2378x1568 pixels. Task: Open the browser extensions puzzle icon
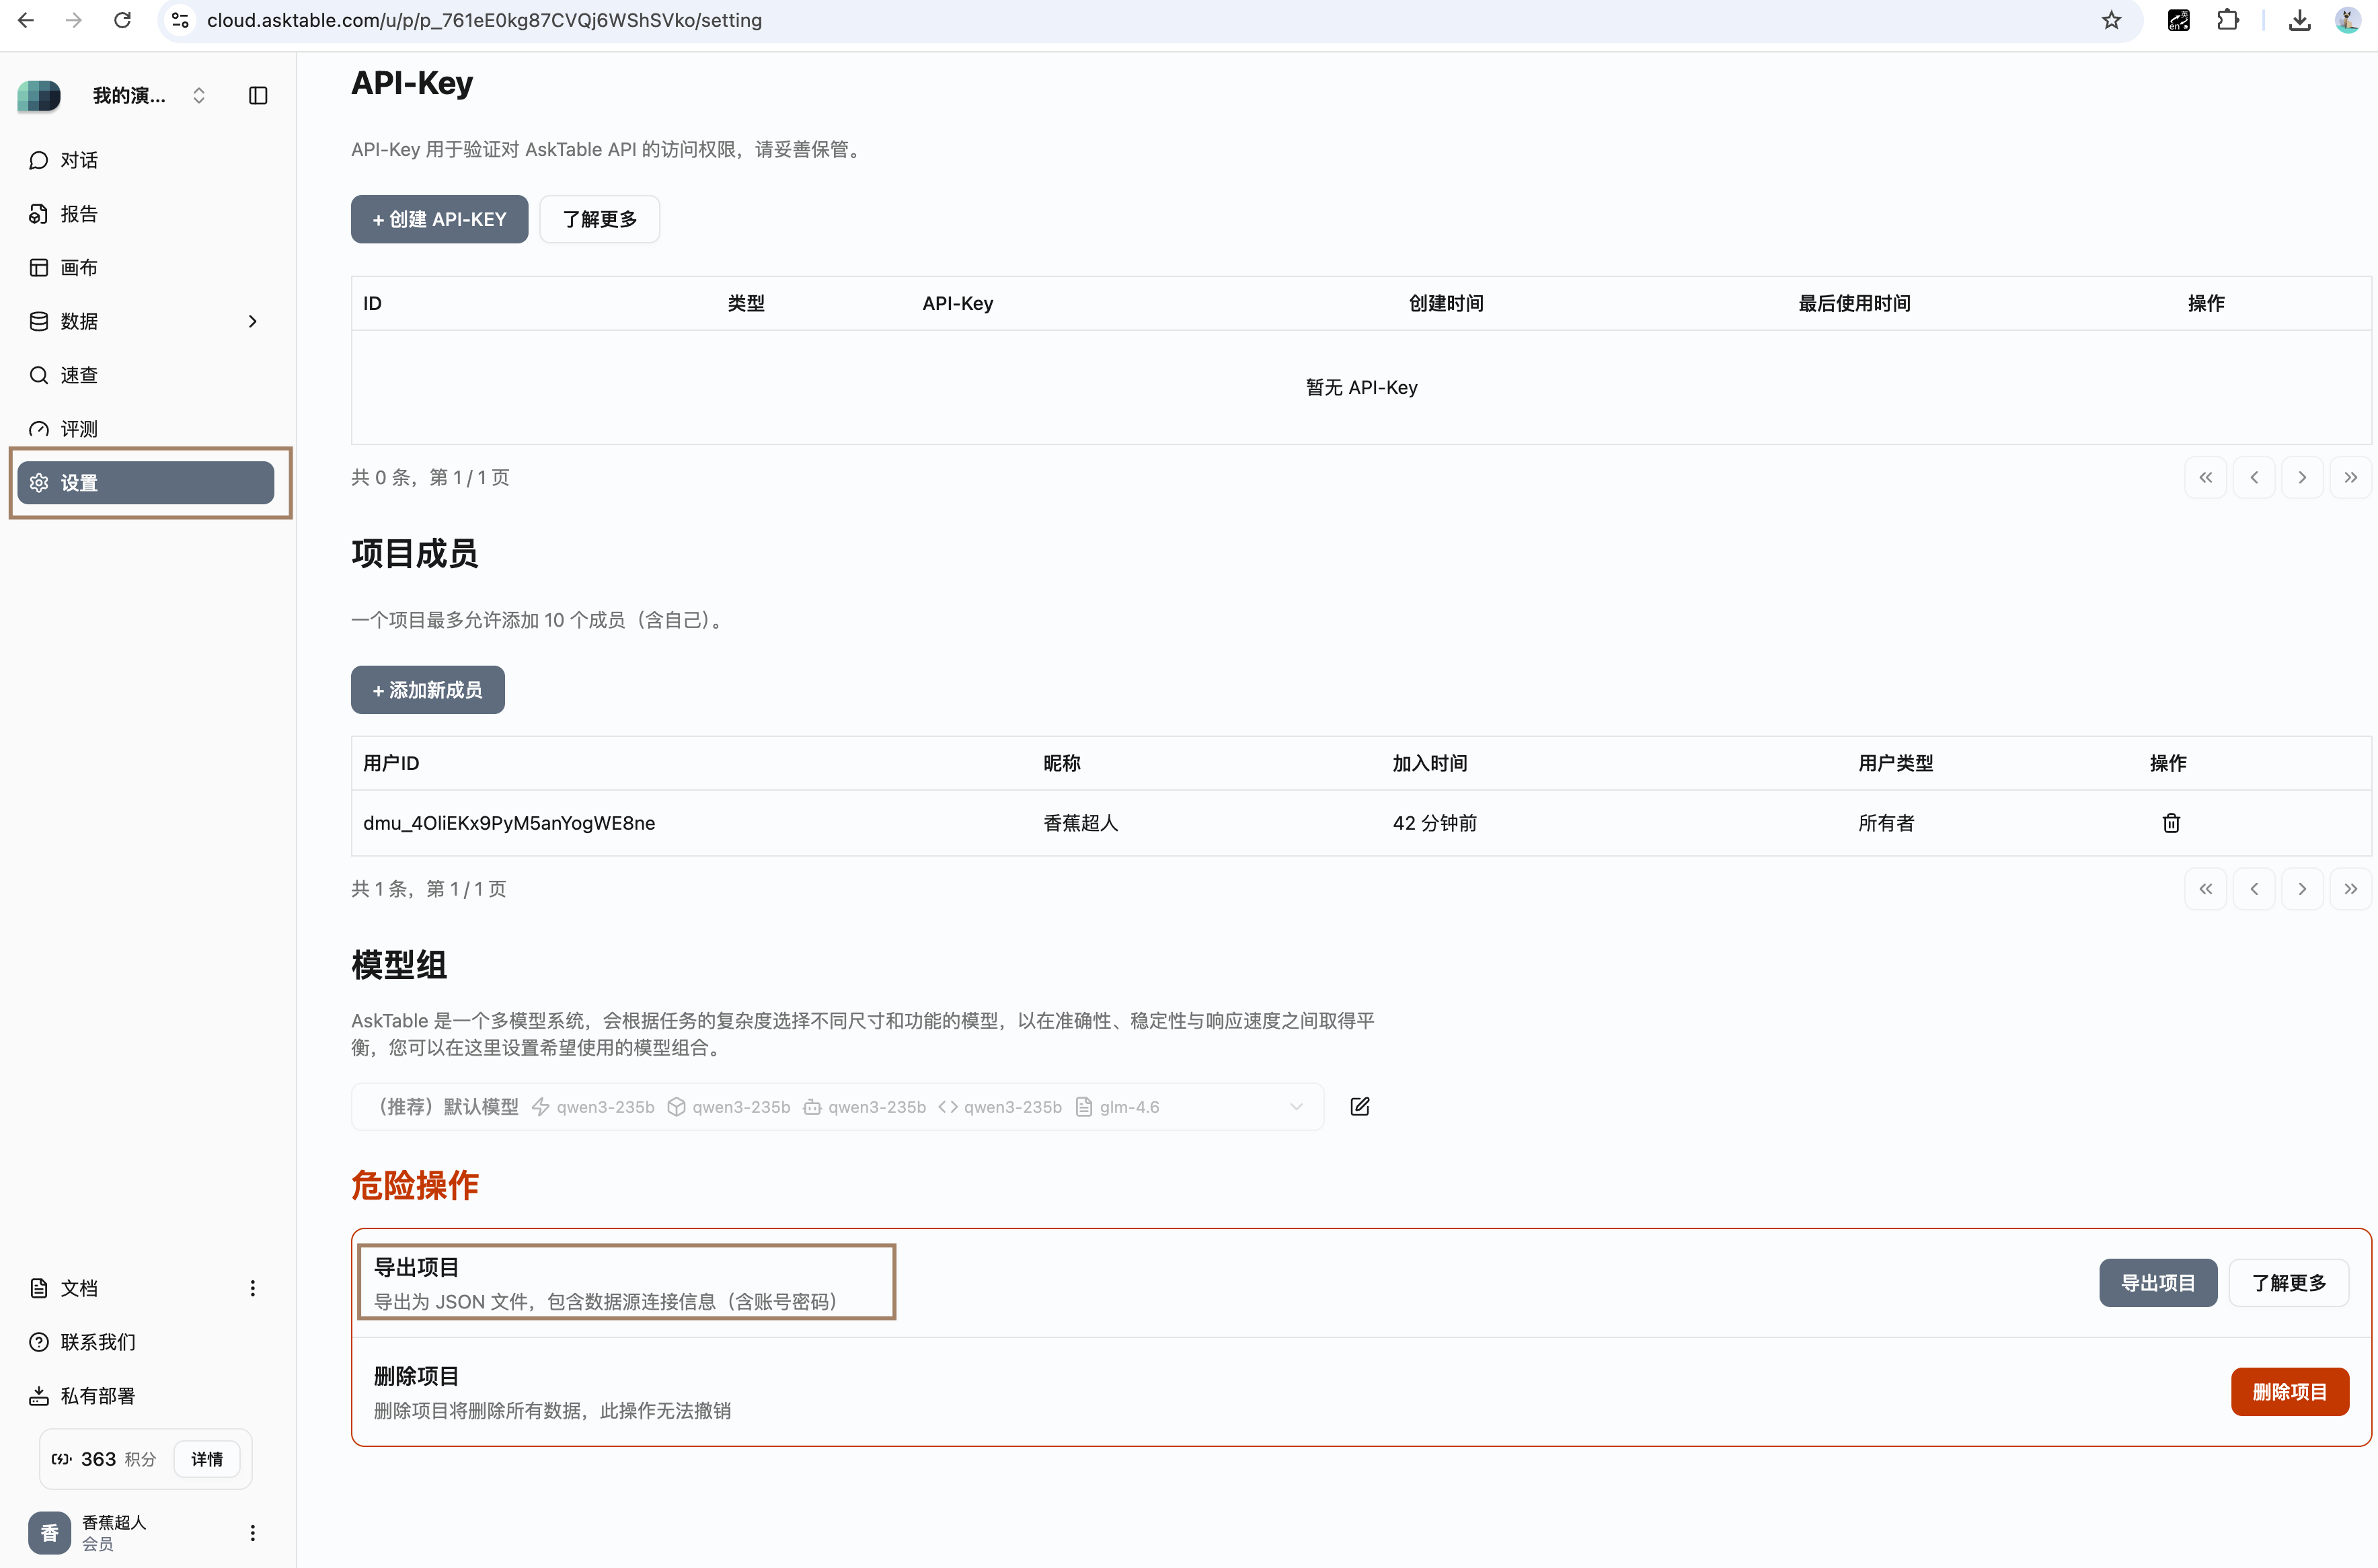(x=2227, y=20)
